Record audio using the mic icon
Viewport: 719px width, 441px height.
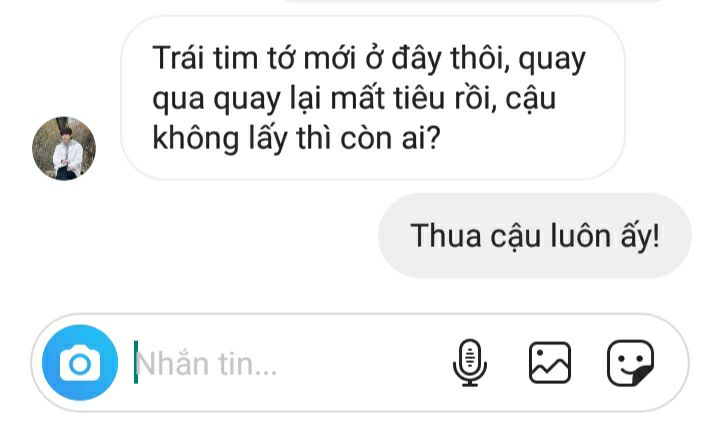470,363
